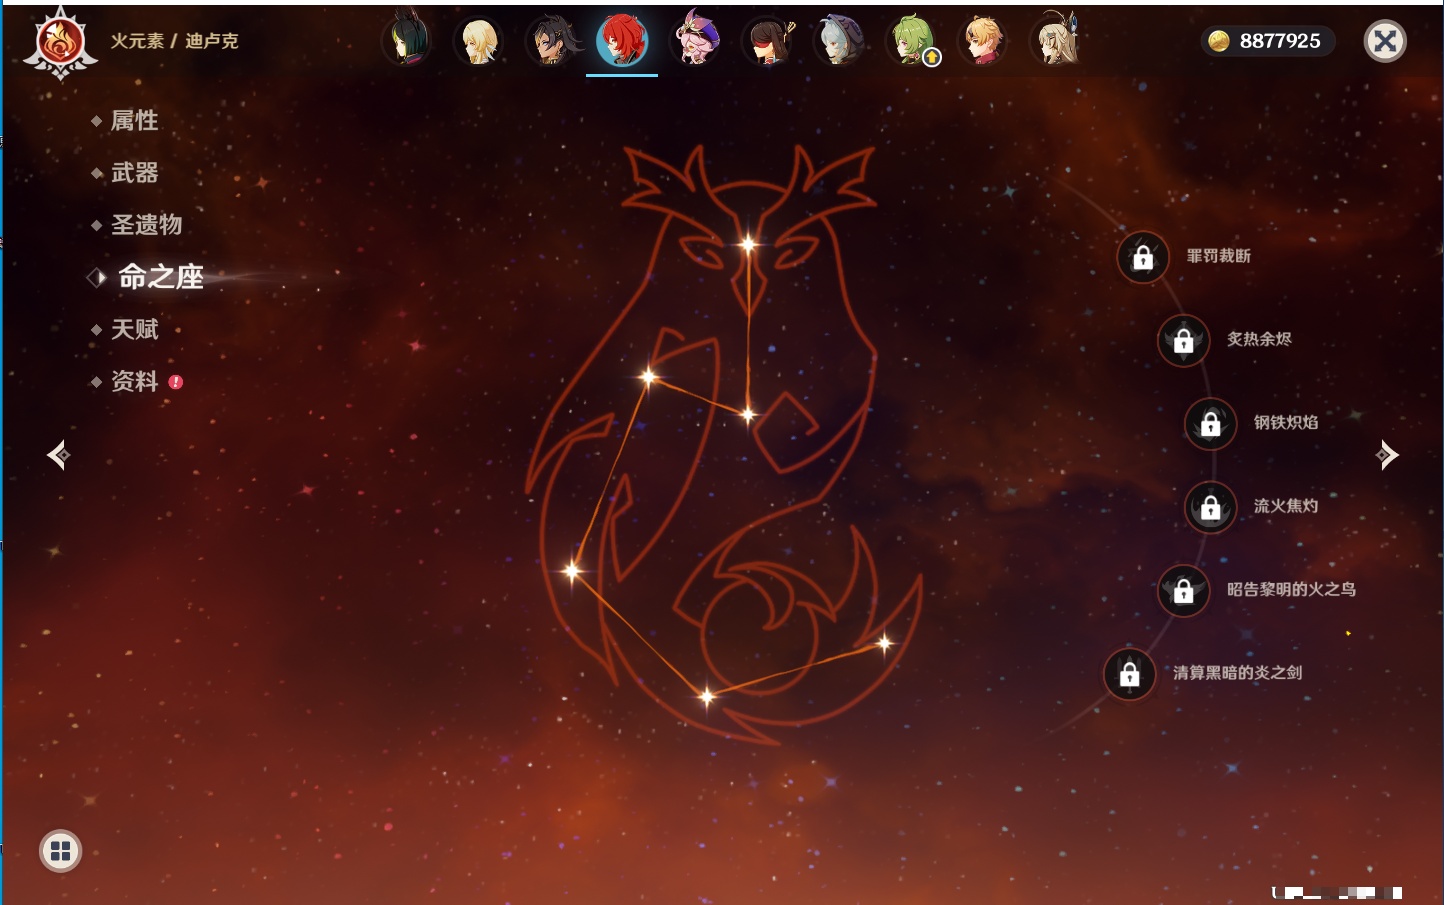The width and height of the screenshot is (1444, 905).
Task: Select the black-and-green-haired character avatar with ears
Action: (406, 42)
